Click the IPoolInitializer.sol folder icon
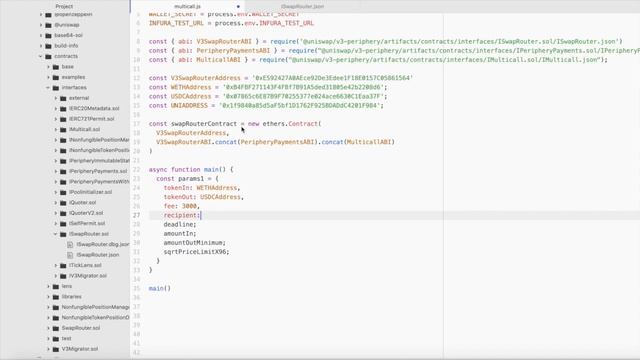The width and height of the screenshot is (640, 360). pyautogui.click(x=63, y=192)
